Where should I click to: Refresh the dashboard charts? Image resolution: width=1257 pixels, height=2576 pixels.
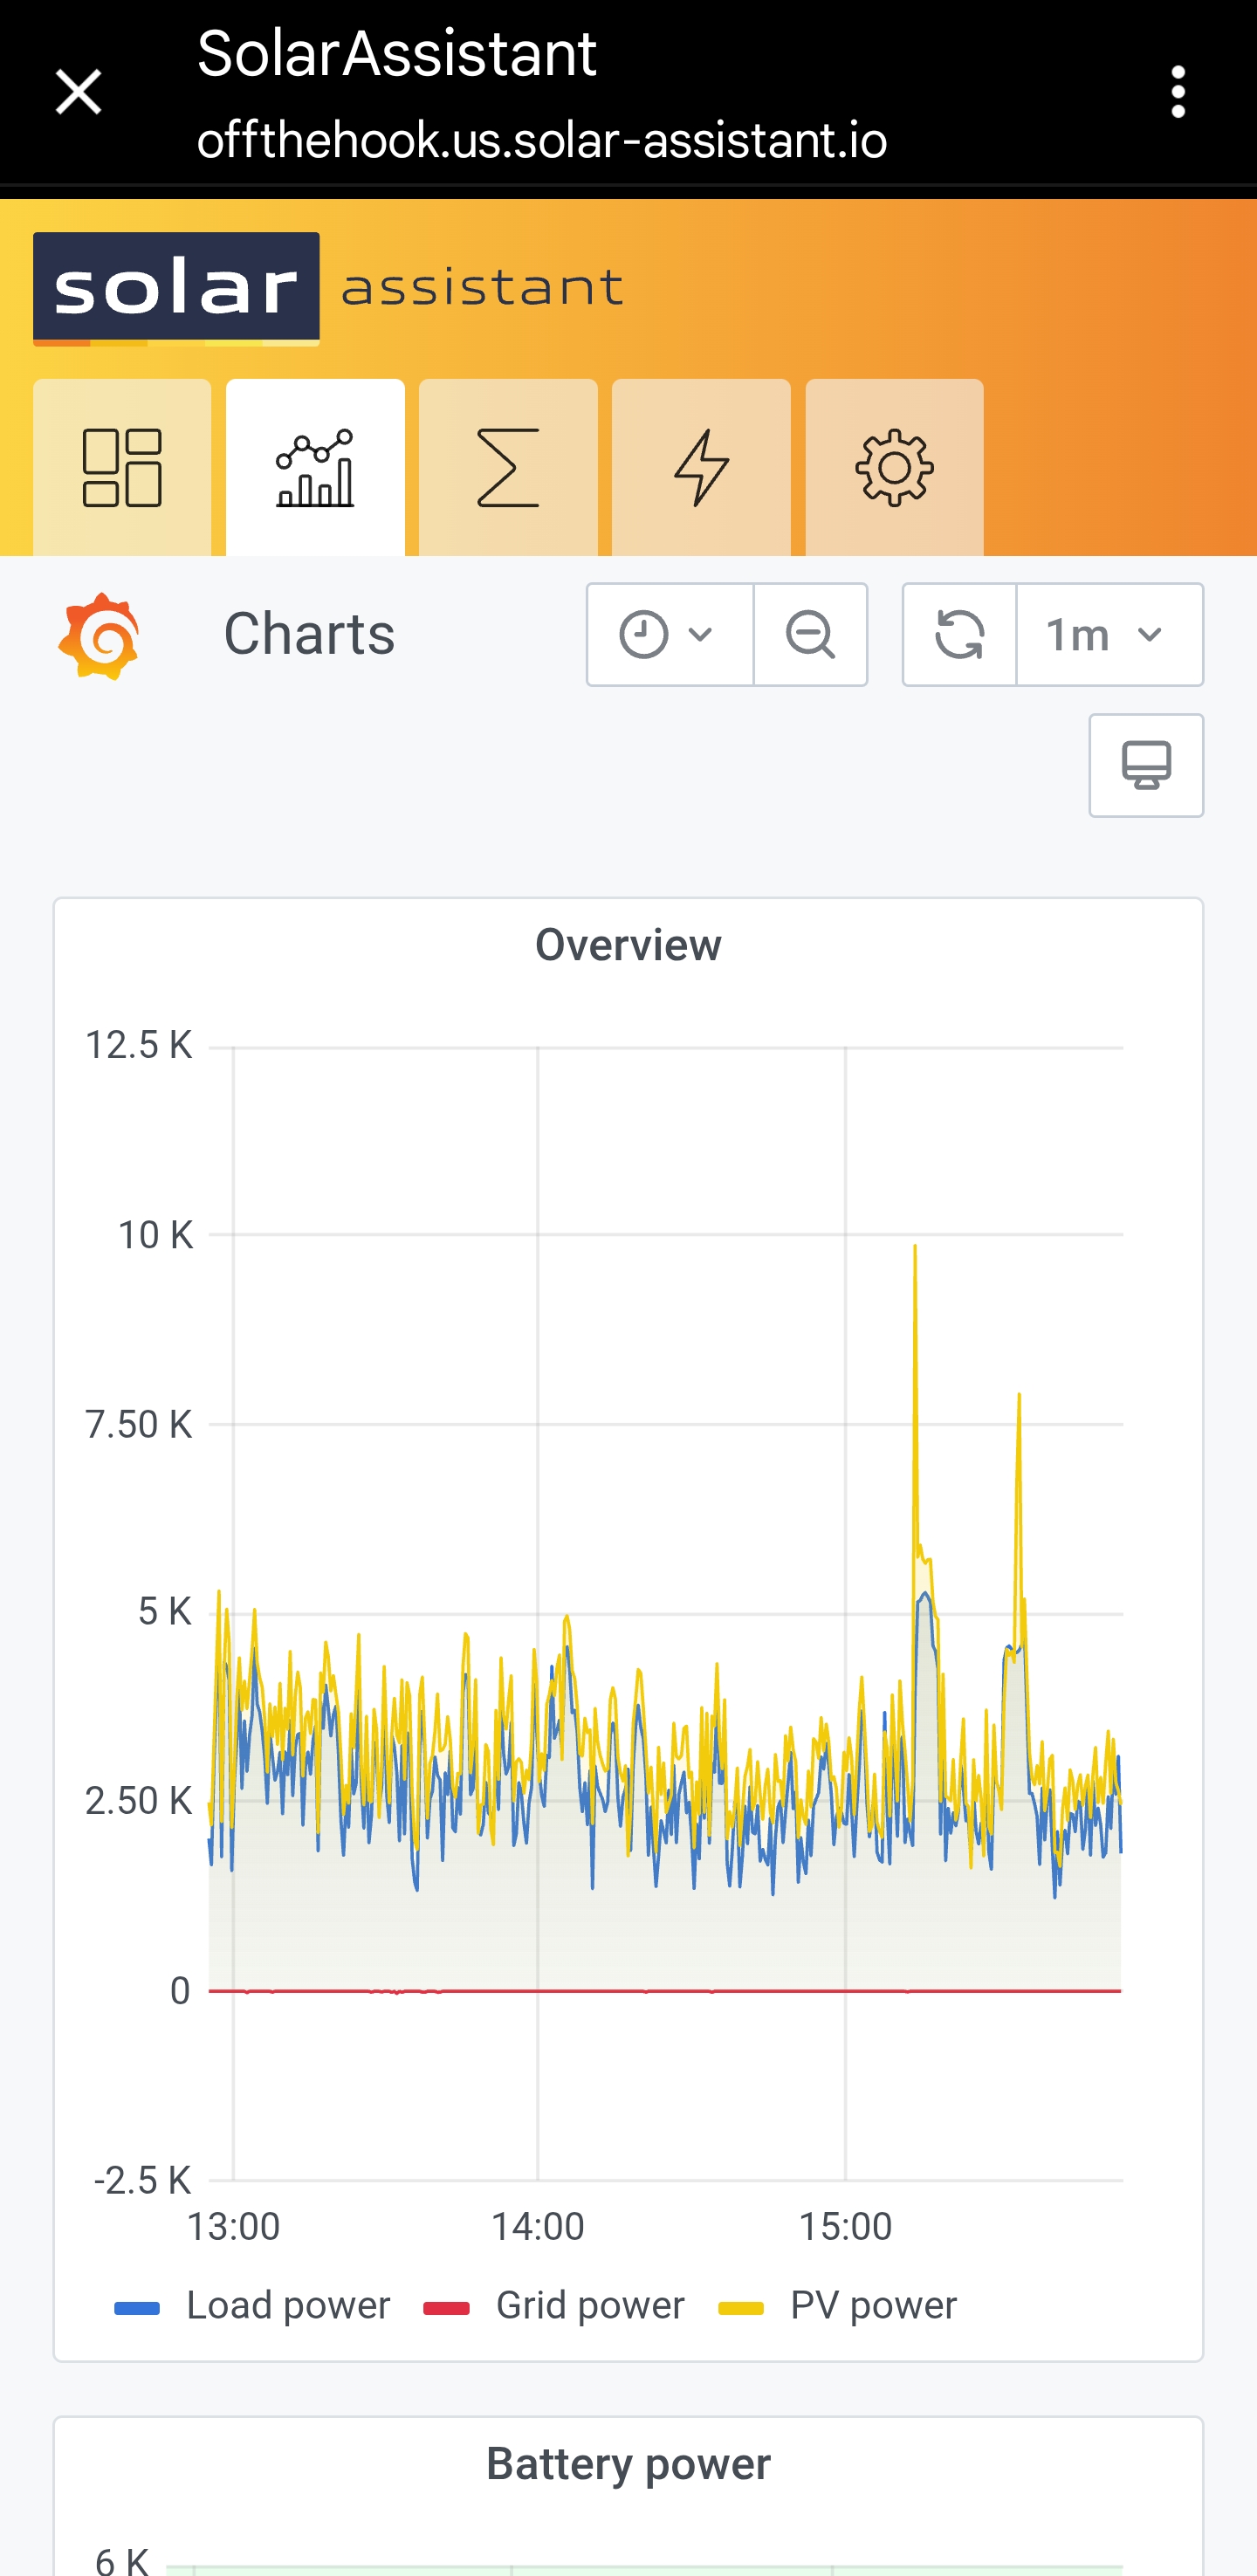[x=959, y=635]
